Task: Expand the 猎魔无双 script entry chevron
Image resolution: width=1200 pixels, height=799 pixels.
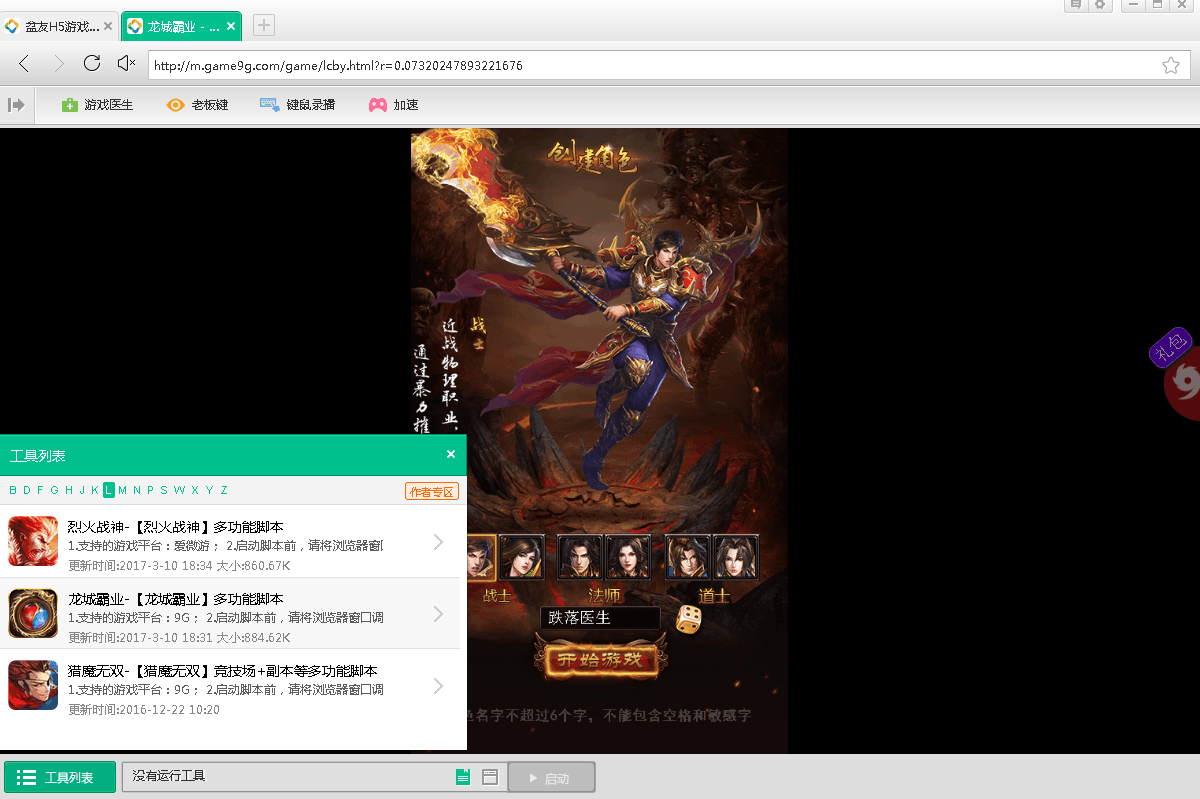Action: pyautogui.click(x=438, y=686)
